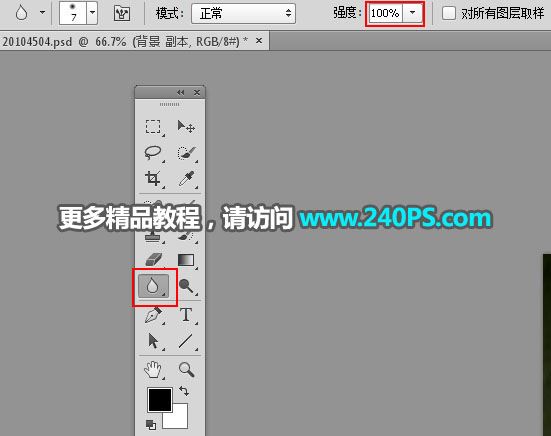Enable 对所有图层取样 checkbox
This screenshot has height=436, width=551.
449,13
